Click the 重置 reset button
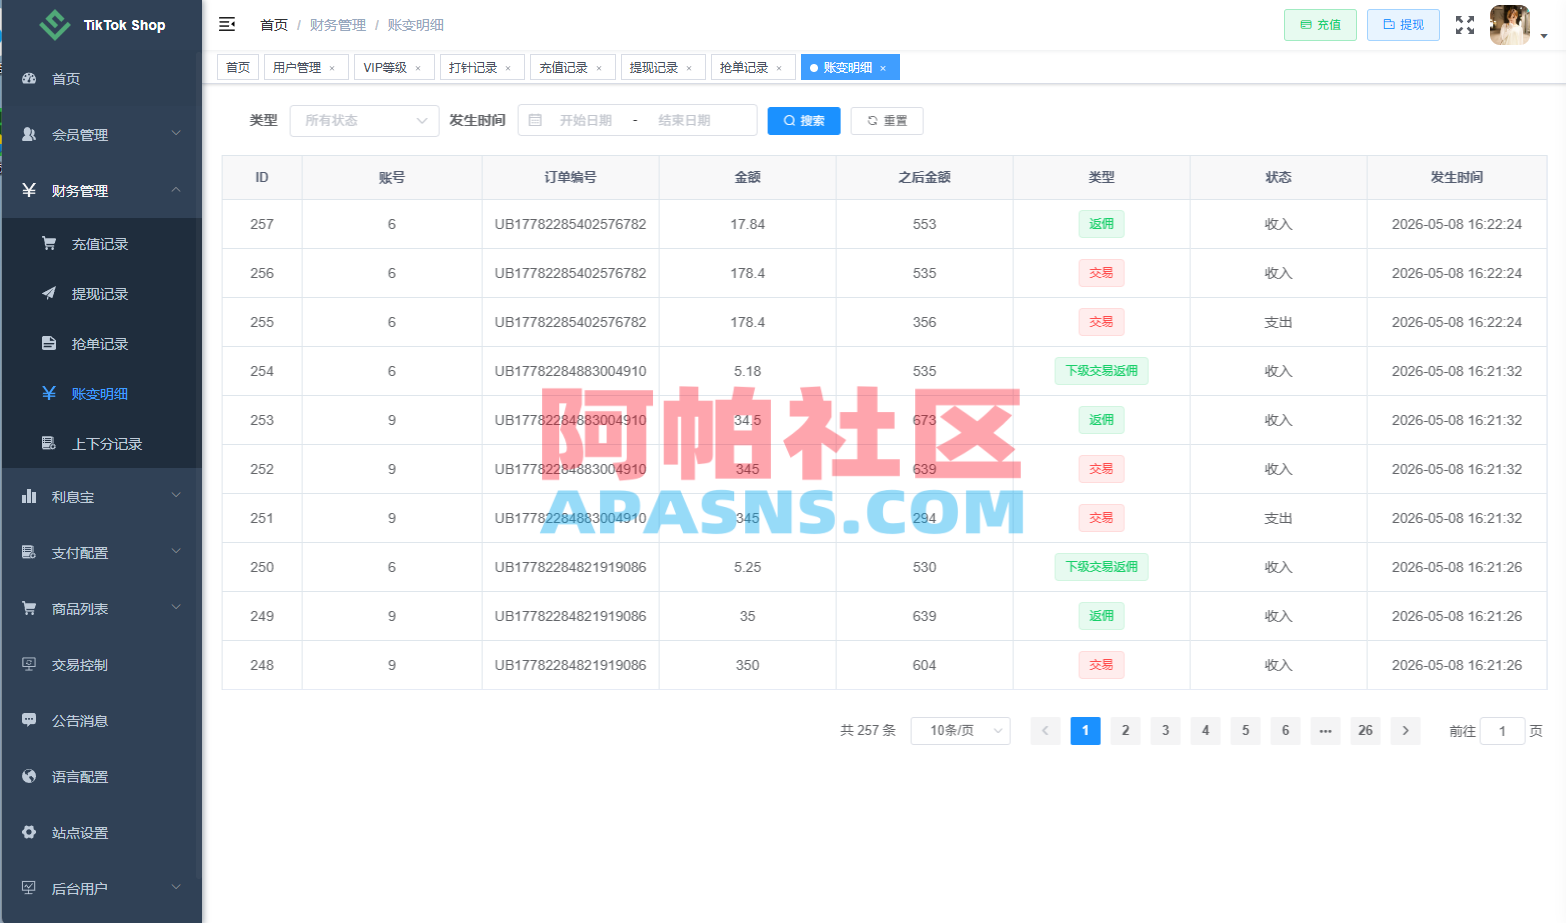This screenshot has height=923, width=1566. coord(887,121)
